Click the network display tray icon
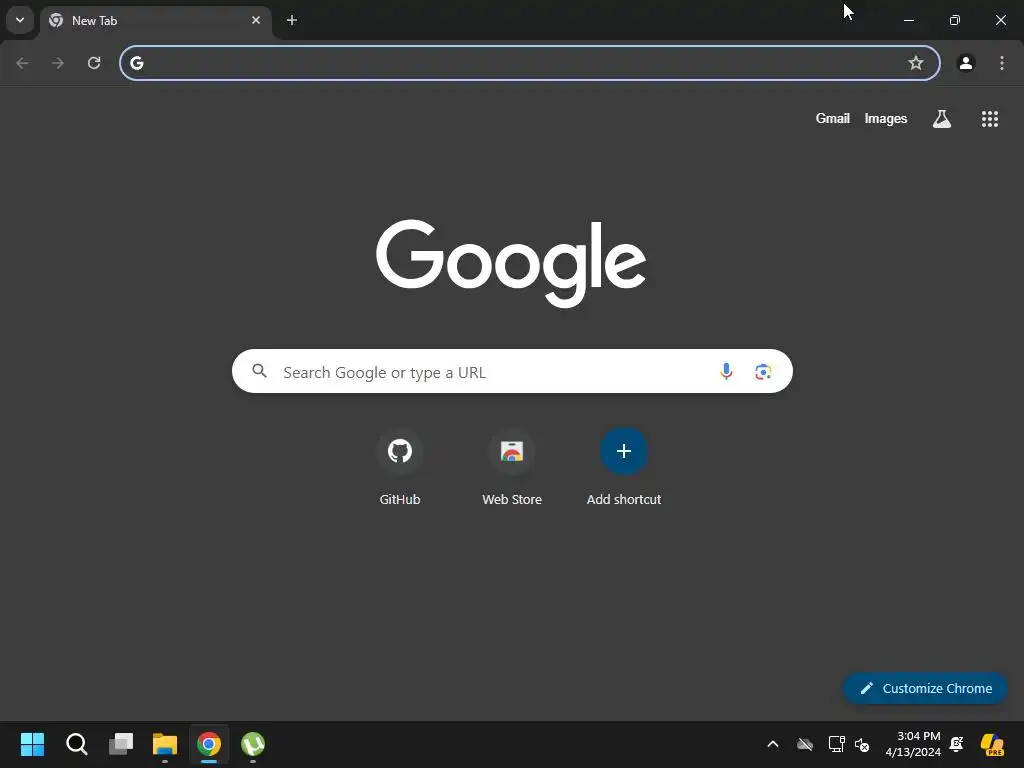1024x768 pixels. point(837,744)
